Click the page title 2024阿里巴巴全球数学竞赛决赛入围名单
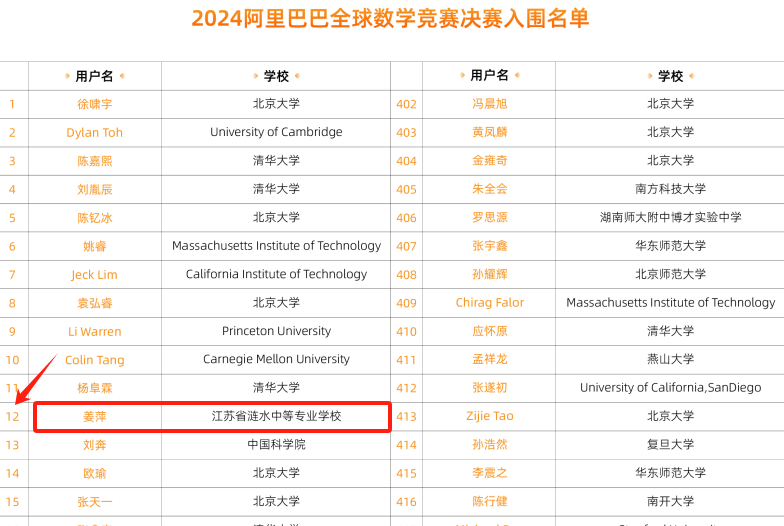The height and width of the screenshot is (526, 784). point(391,19)
